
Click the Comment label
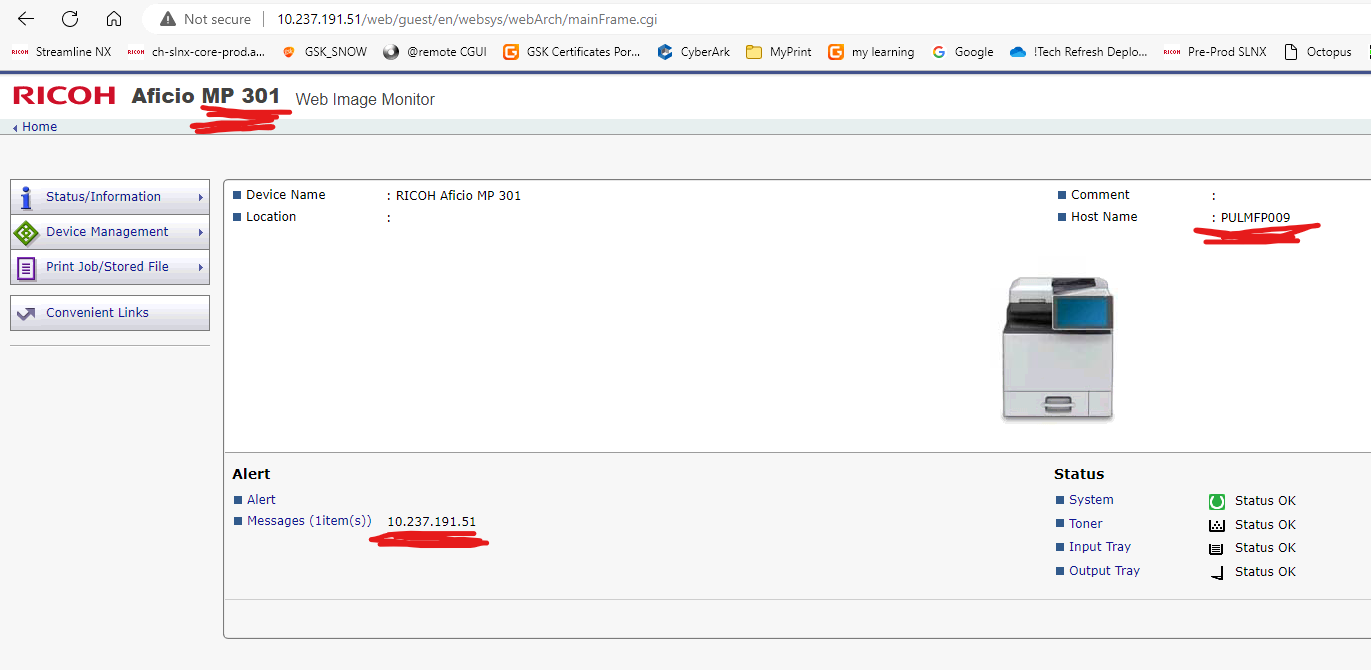coord(1100,195)
